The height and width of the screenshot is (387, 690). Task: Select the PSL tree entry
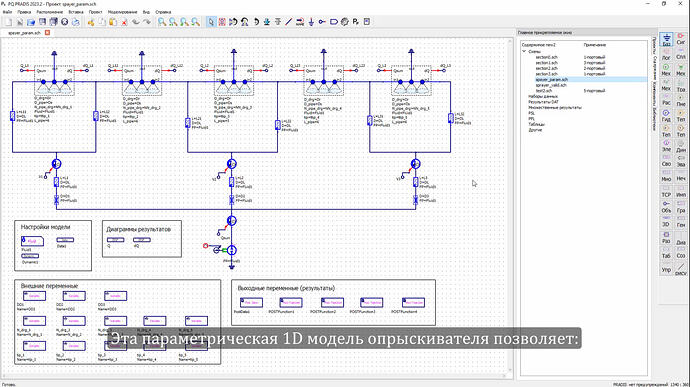tap(532, 113)
